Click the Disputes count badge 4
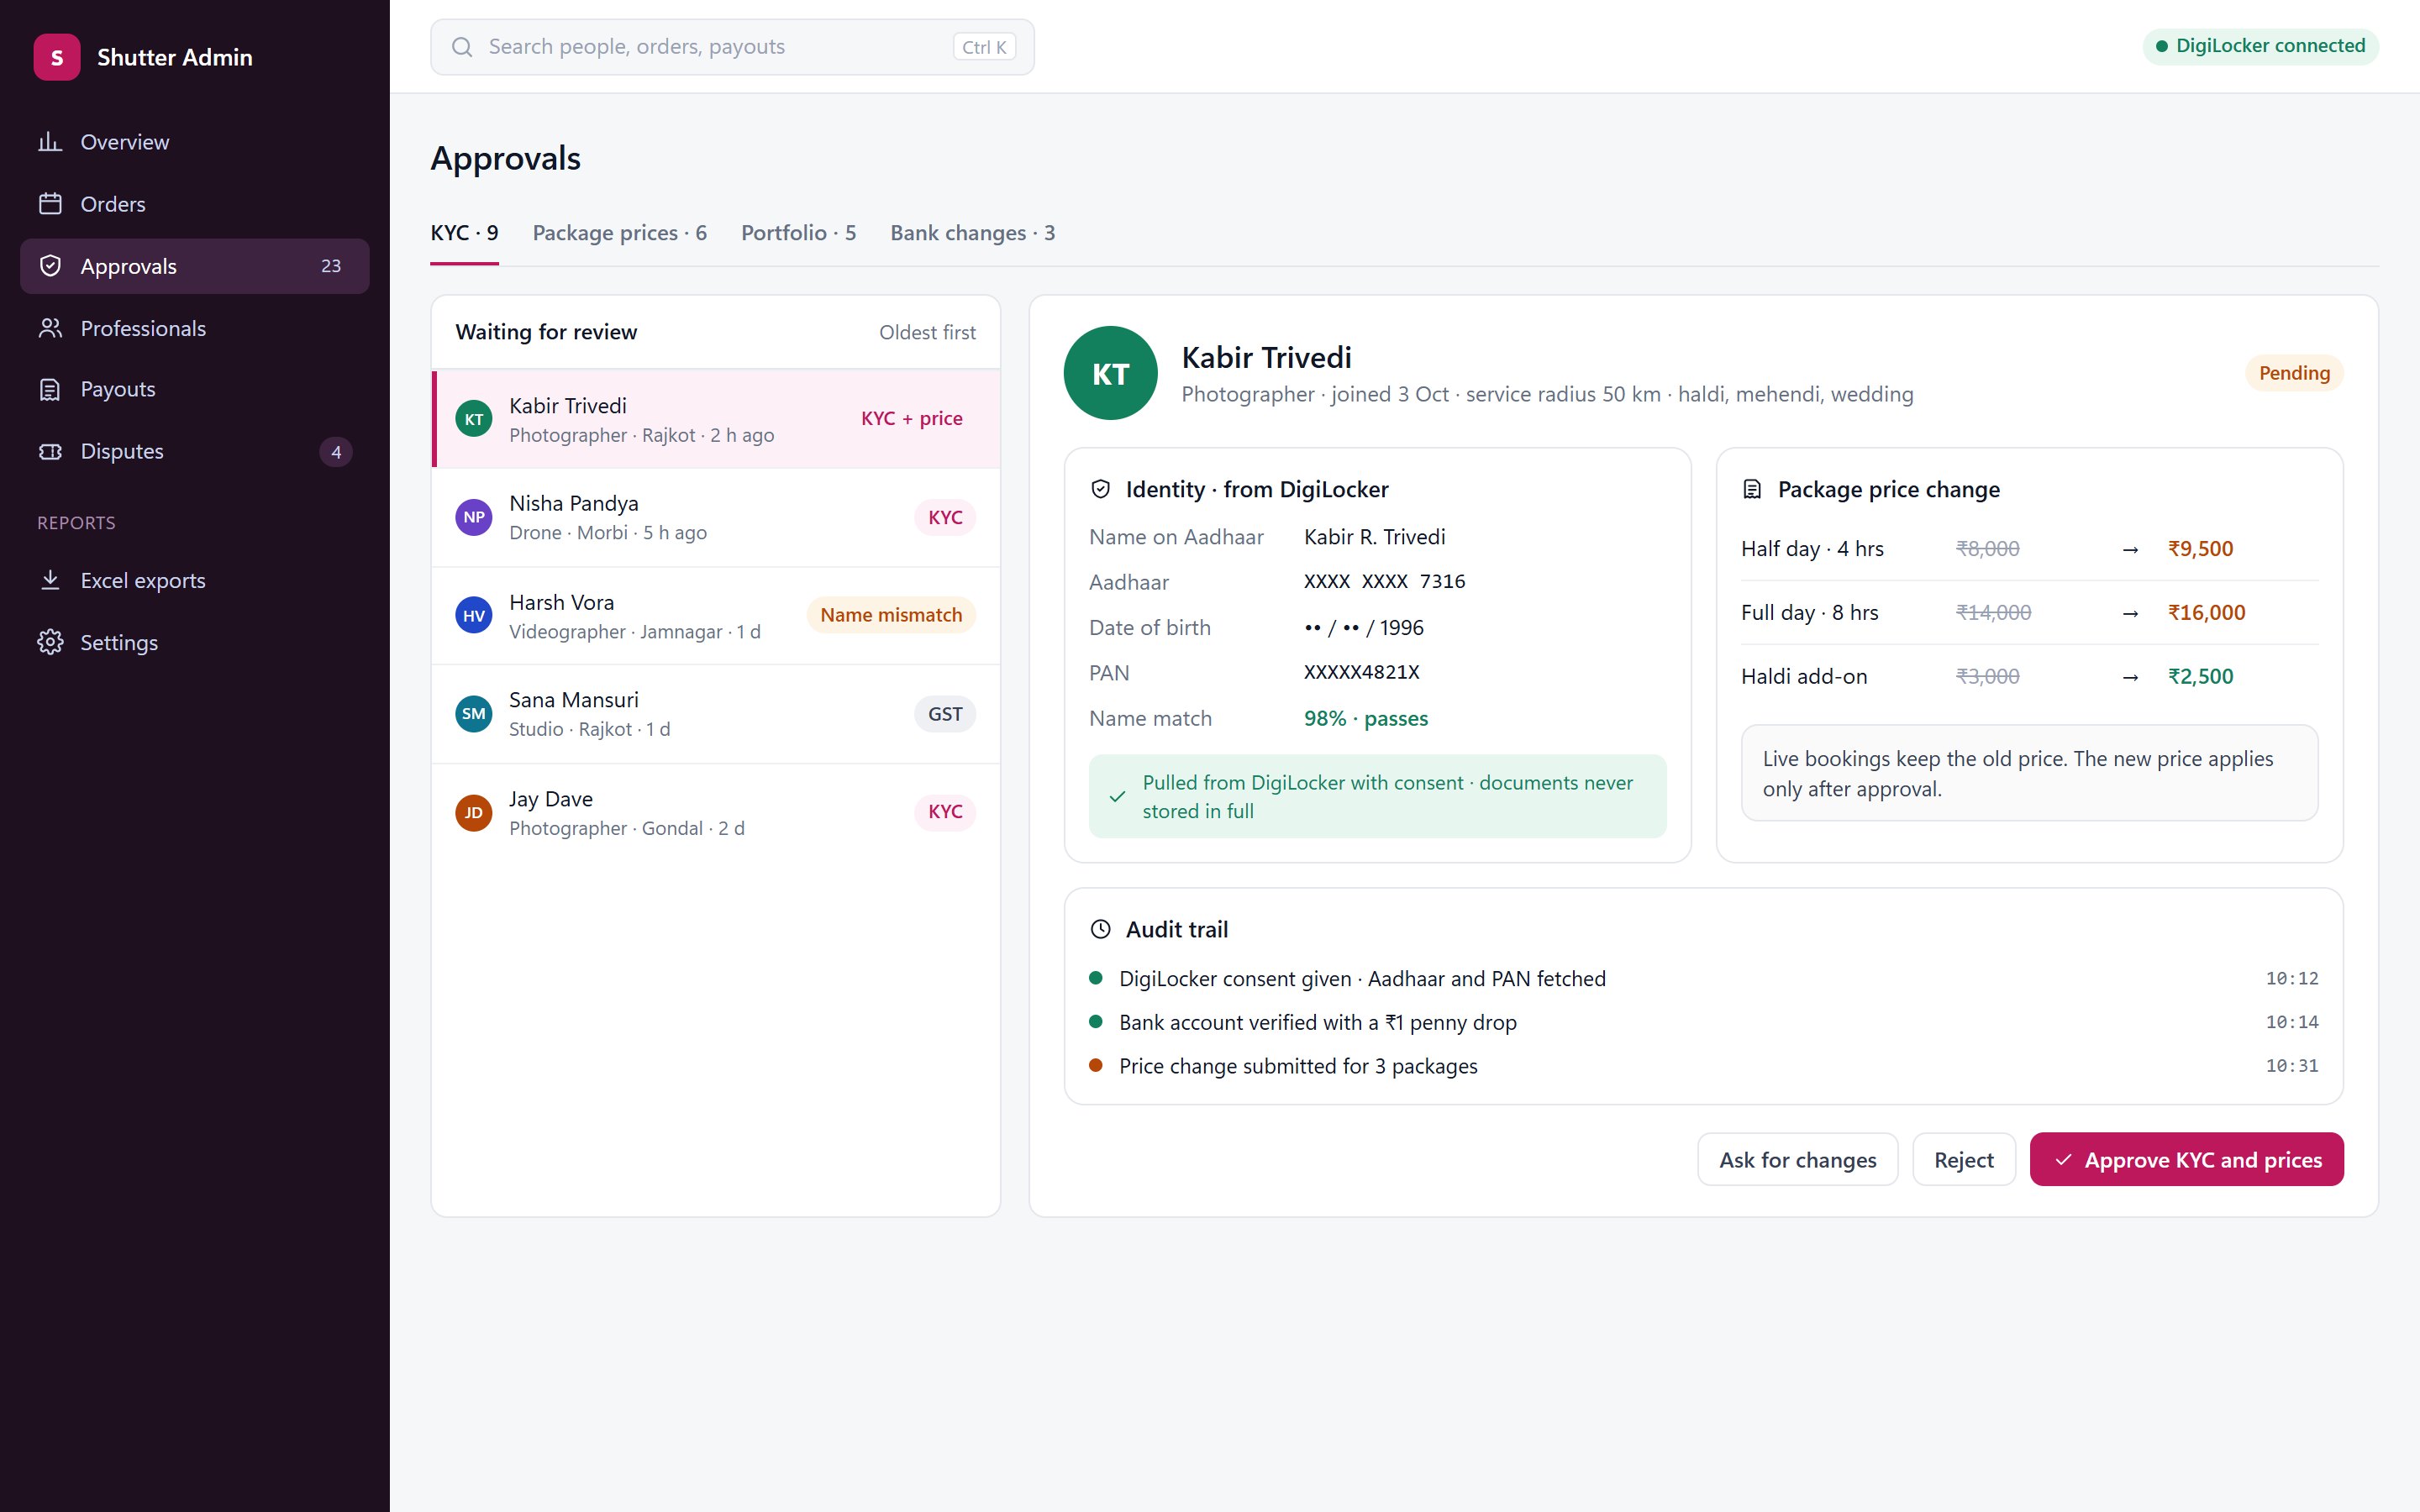 pyautogui.click(x=336, y=452)
